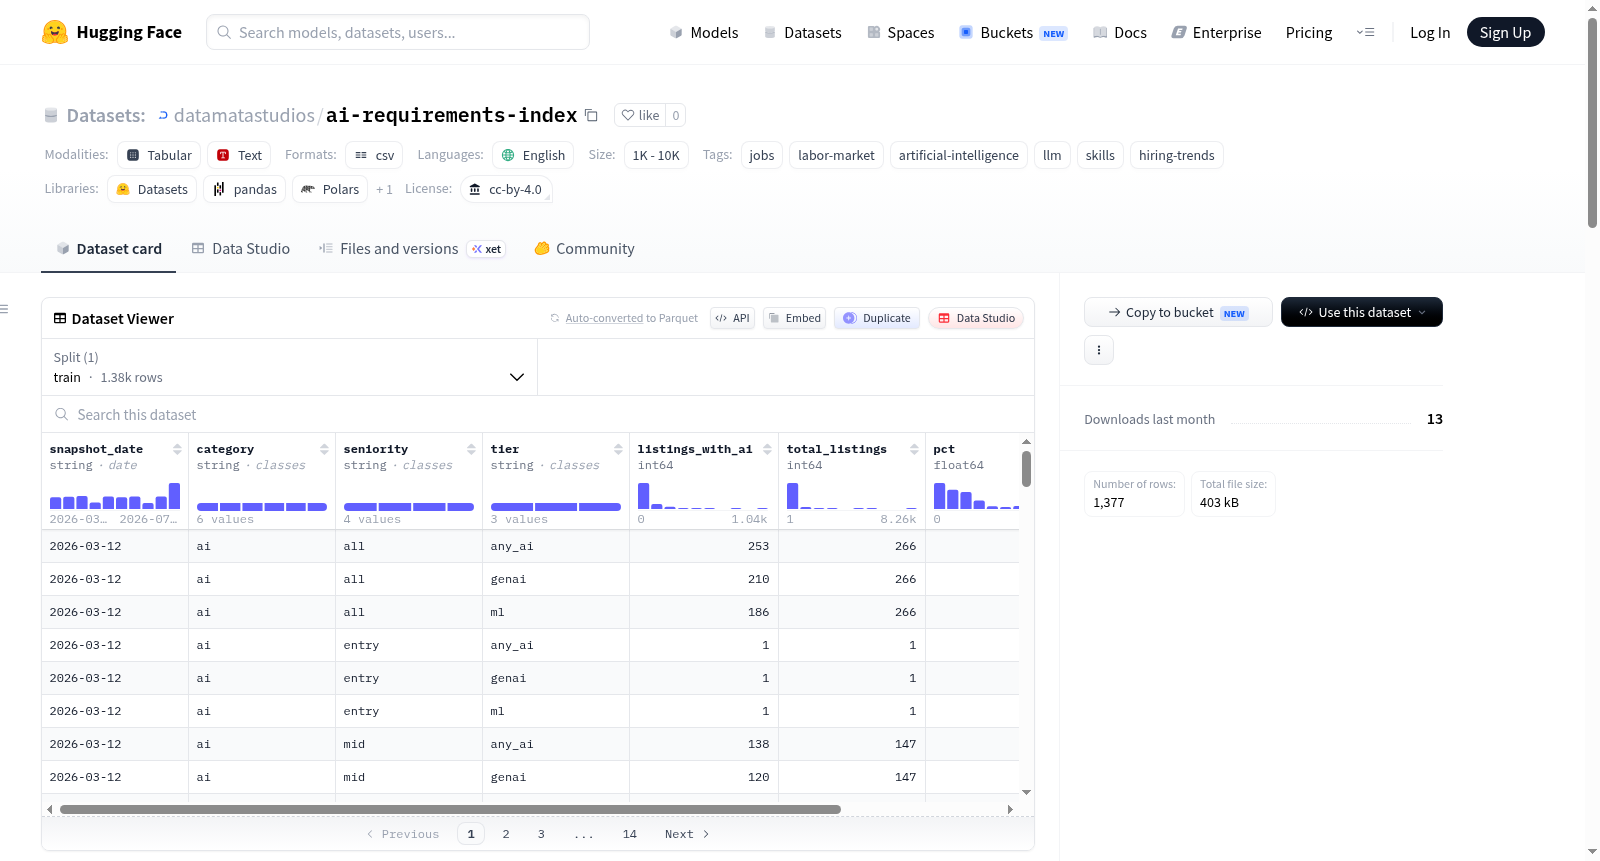Screen dimensions: 1600x861
Task: Open Models in the top navigation
Action: click(704, 33)
